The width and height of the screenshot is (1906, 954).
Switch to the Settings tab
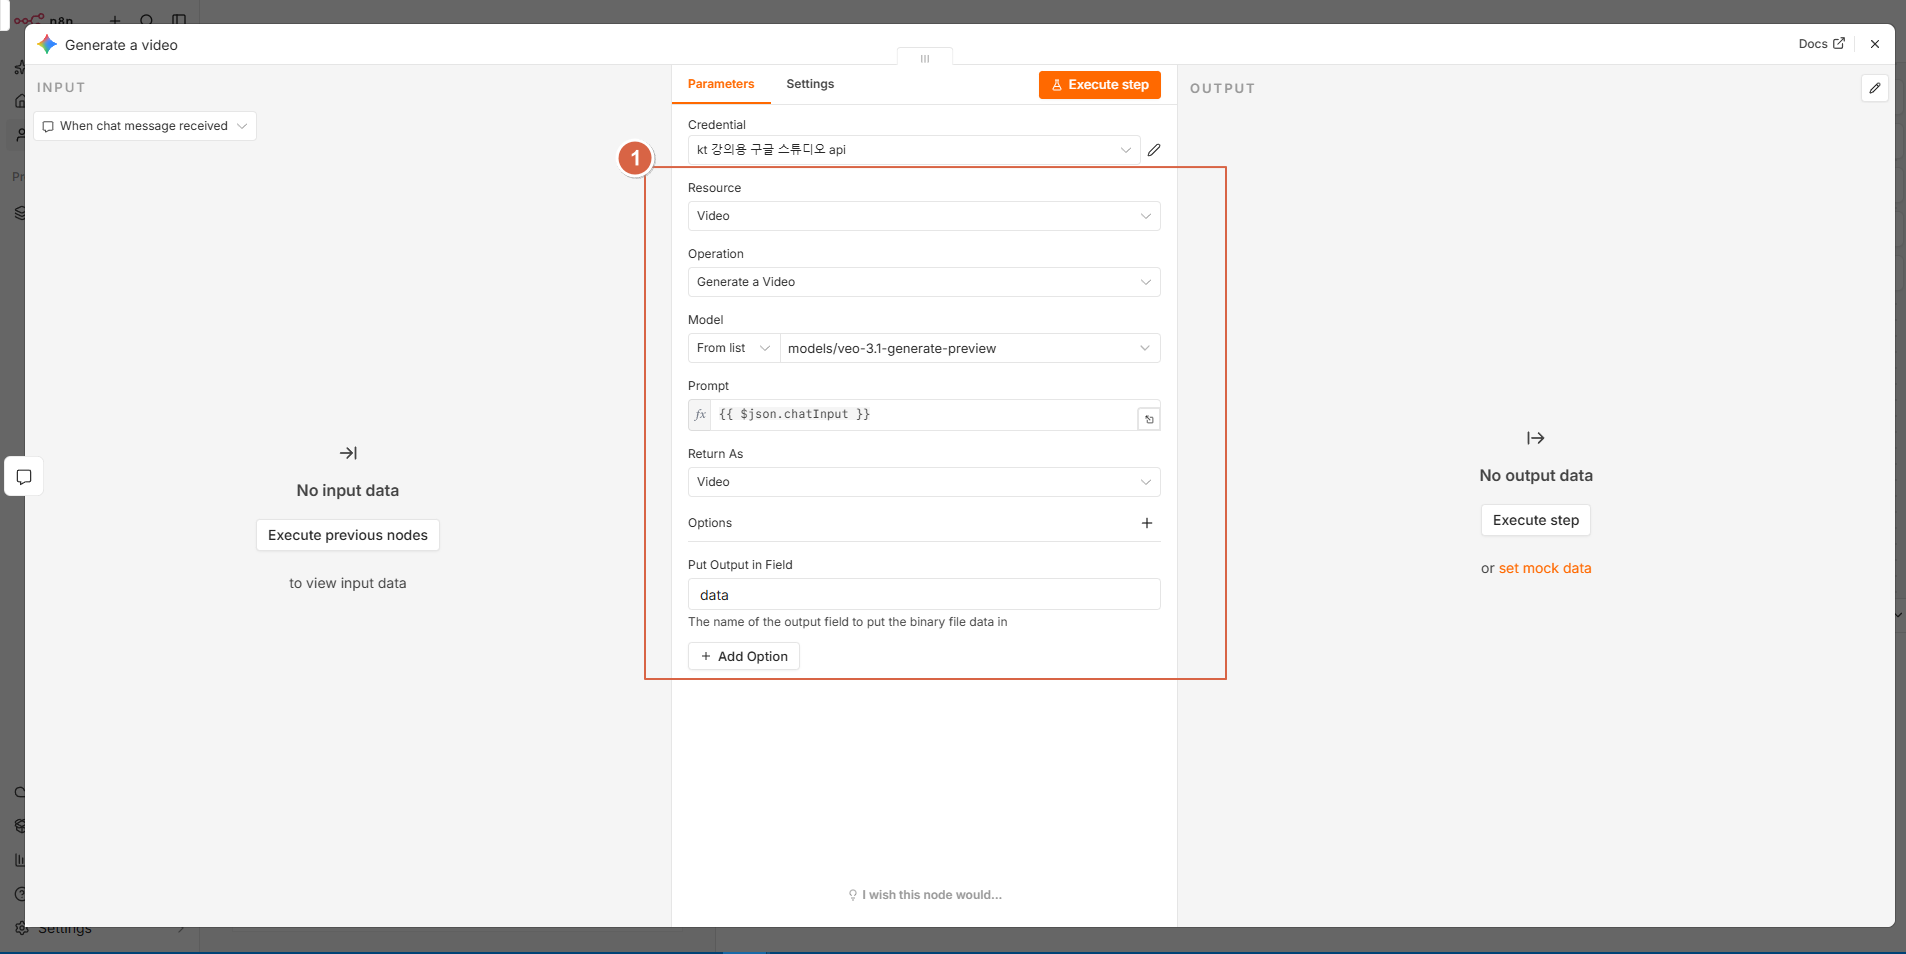810,84
